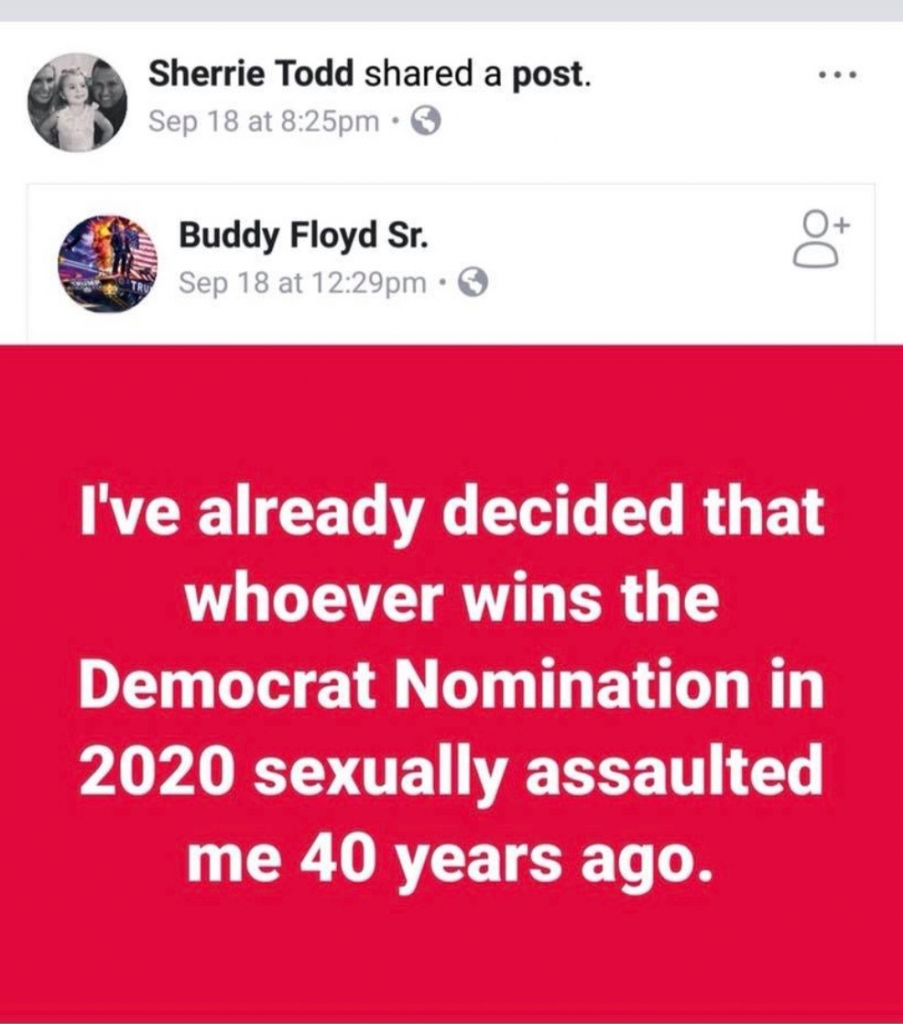
Task: Open Buddy Floyd Sr.'s profile picture
Action: pos(108,263)
